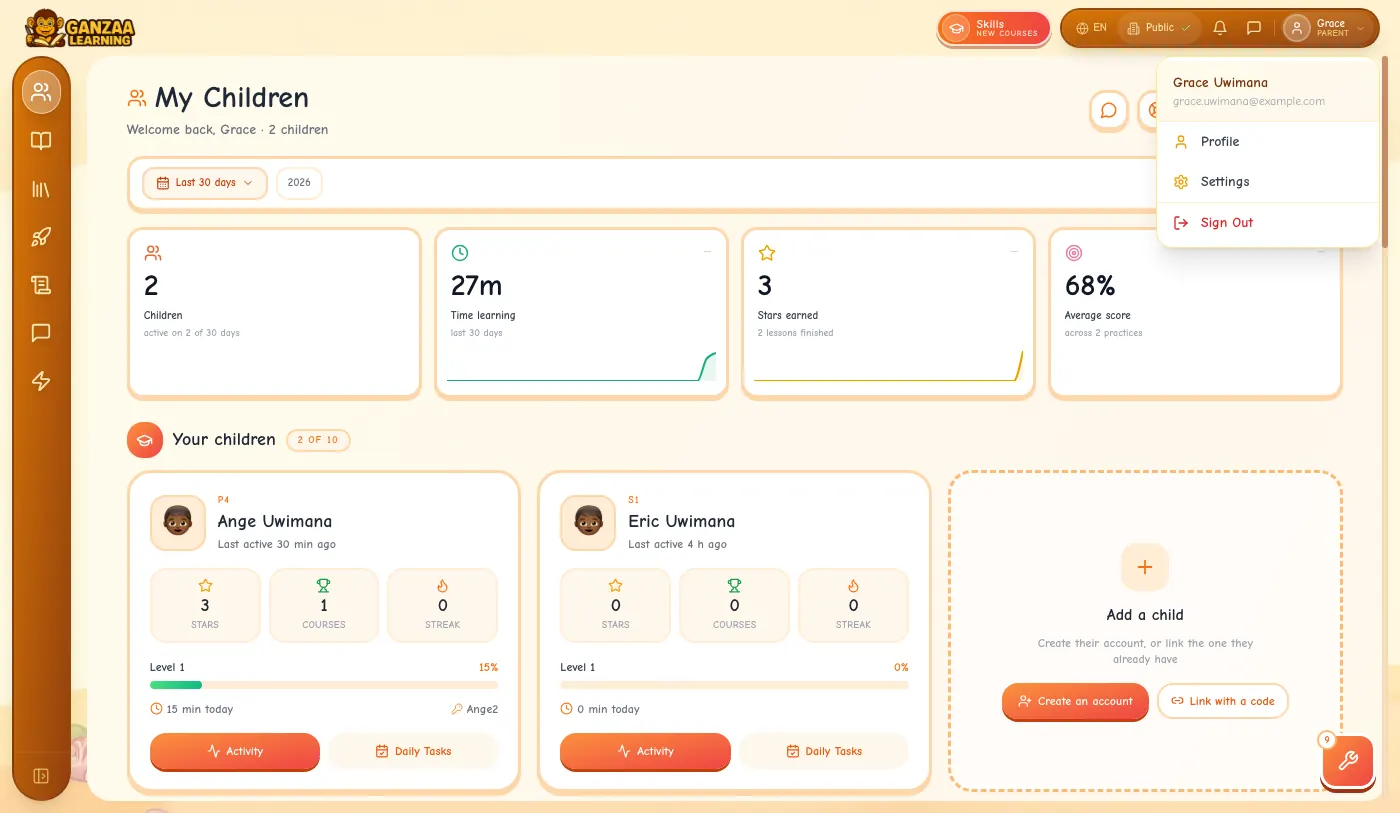
Task: Click the 2 OF 10 badge
Action: [x=318, y=440]
